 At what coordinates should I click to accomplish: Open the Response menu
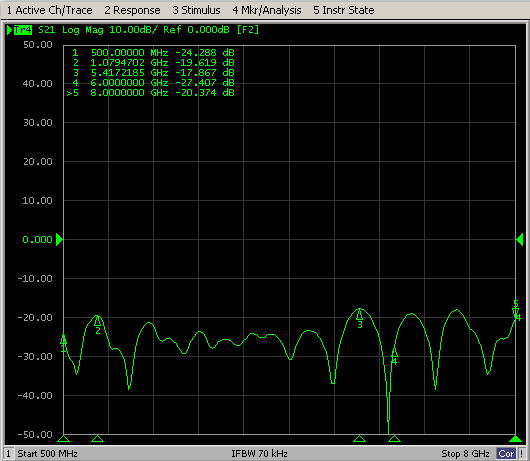pos(132,10)
